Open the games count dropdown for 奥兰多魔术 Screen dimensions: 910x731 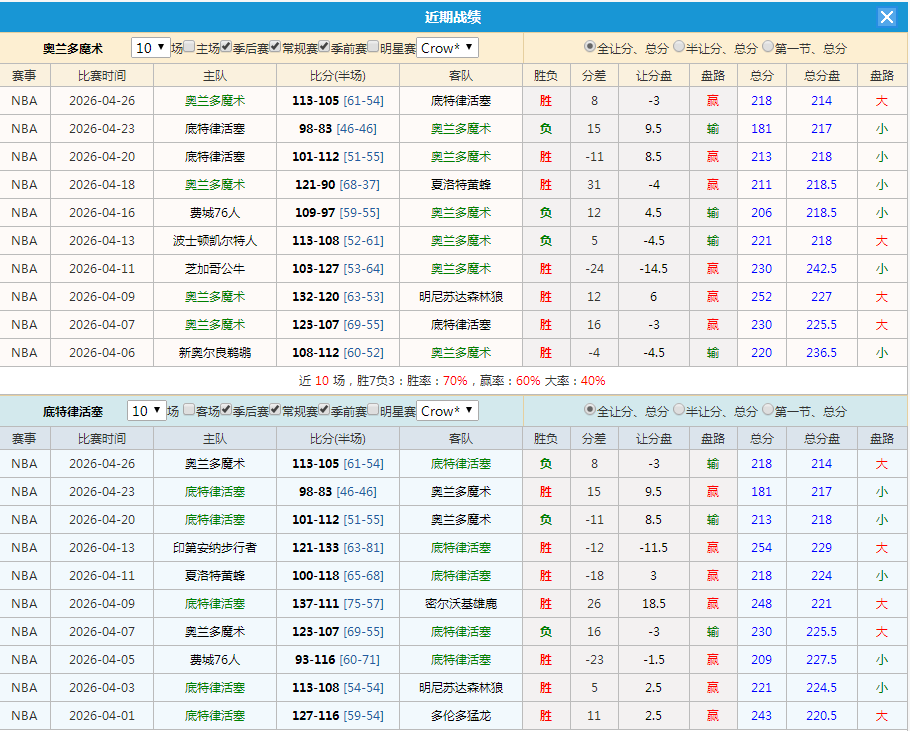(x=150, y=46)
